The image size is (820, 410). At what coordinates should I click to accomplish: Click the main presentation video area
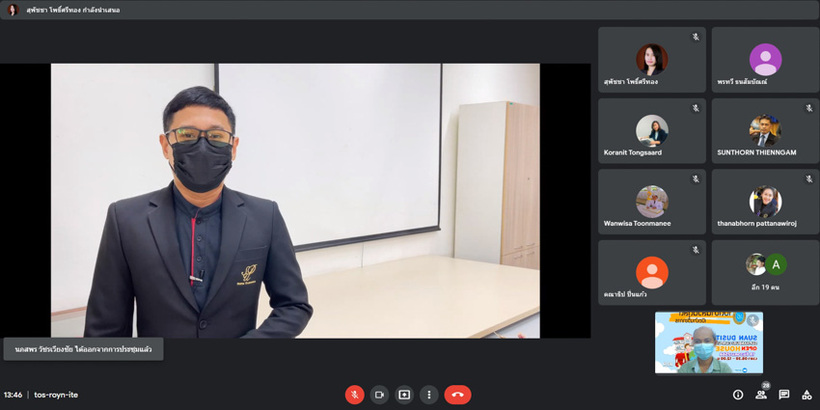click(295, 200)
